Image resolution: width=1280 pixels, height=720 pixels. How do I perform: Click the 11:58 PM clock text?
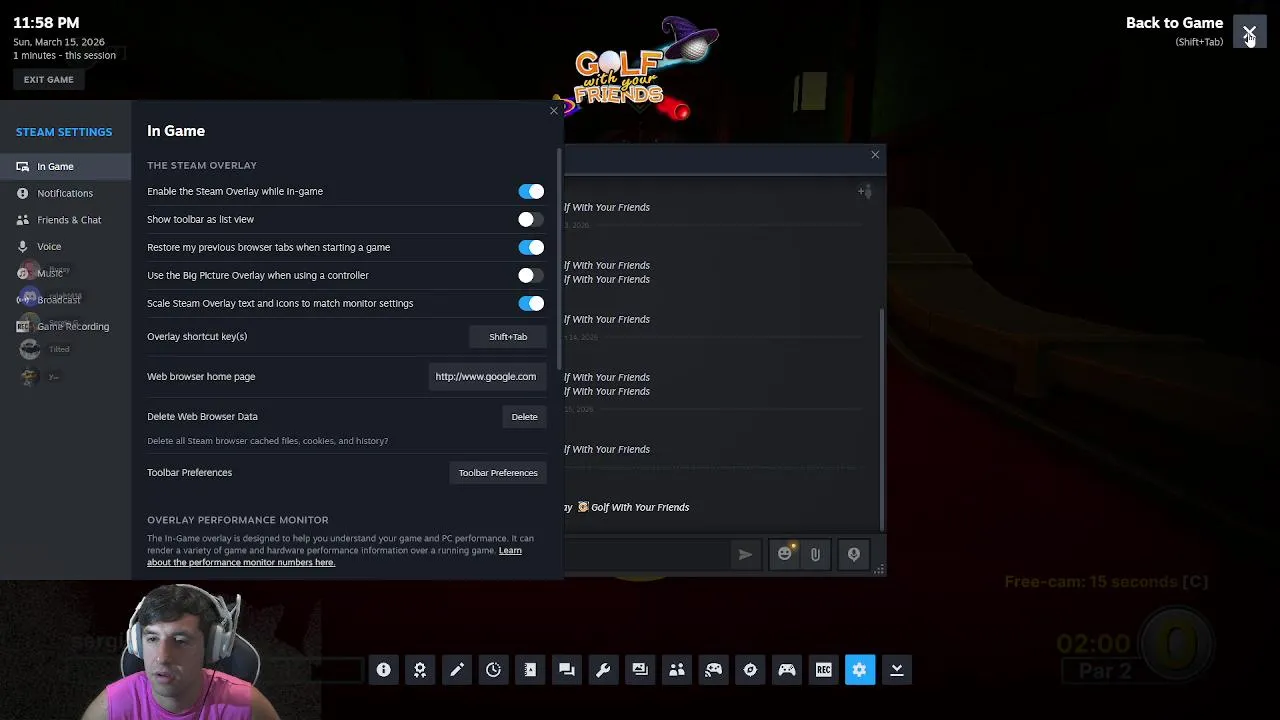click(x=46, y=23)
